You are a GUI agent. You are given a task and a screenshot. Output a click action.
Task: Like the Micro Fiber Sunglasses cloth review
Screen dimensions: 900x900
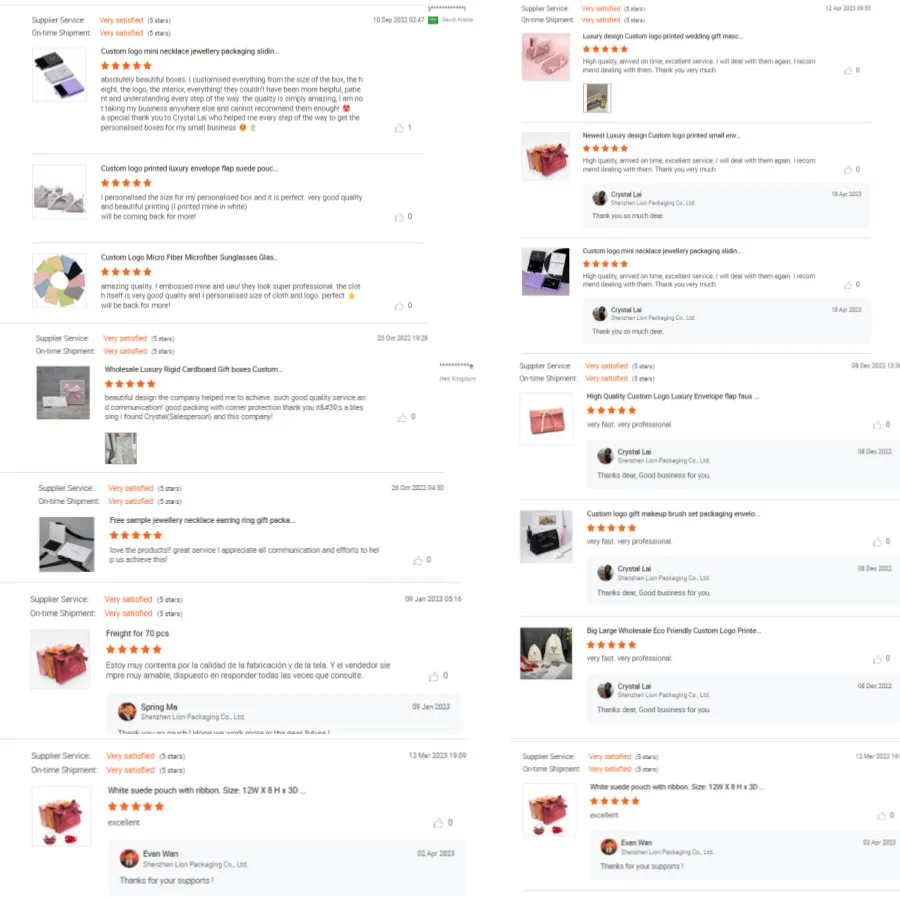pos(399,306)
